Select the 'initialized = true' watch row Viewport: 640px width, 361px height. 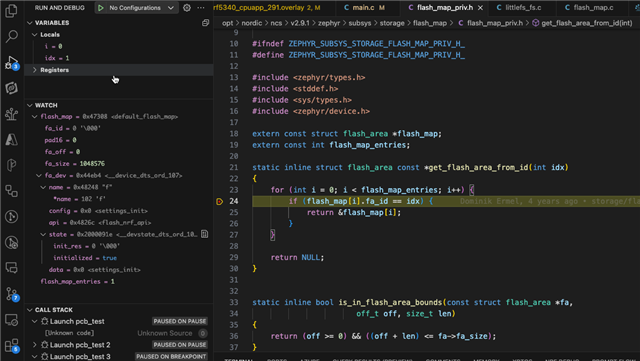(x=119, y=258)
